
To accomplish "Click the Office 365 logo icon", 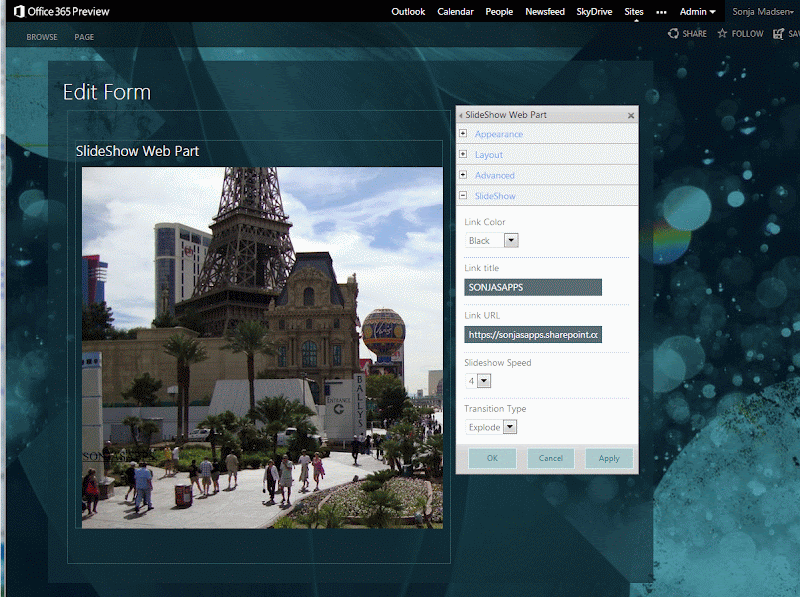I will click(x=19, y=12).
